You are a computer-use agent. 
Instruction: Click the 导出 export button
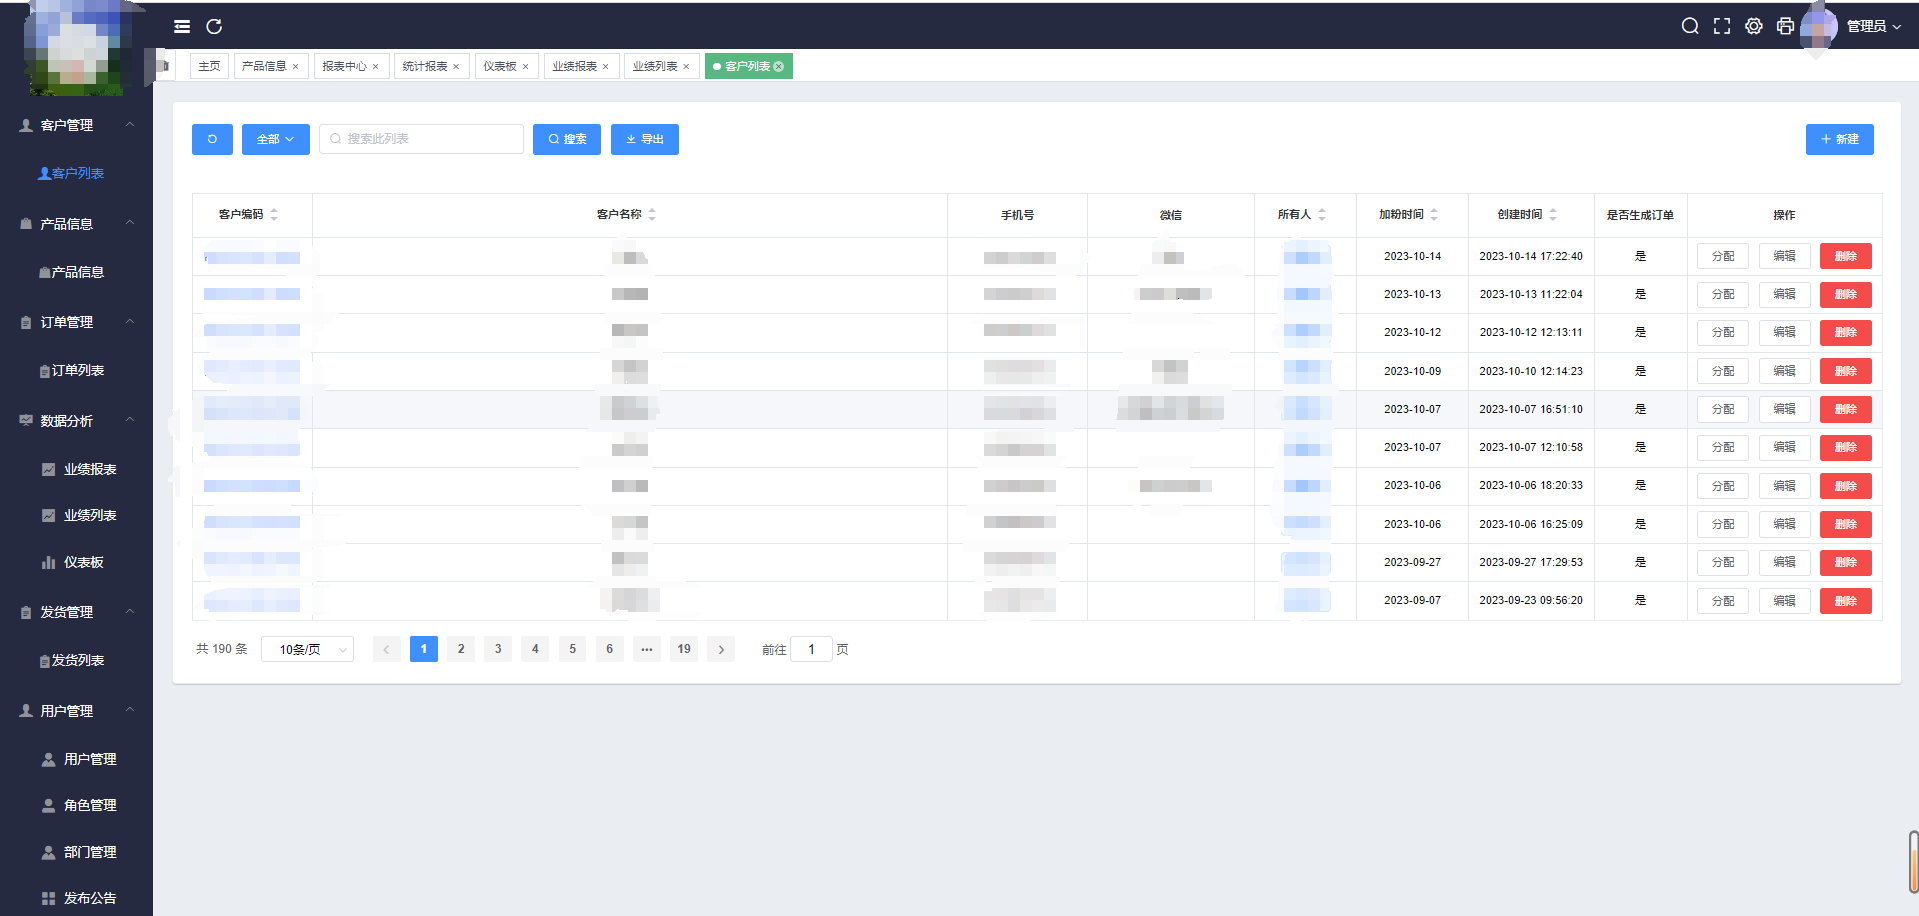(645, 139)
